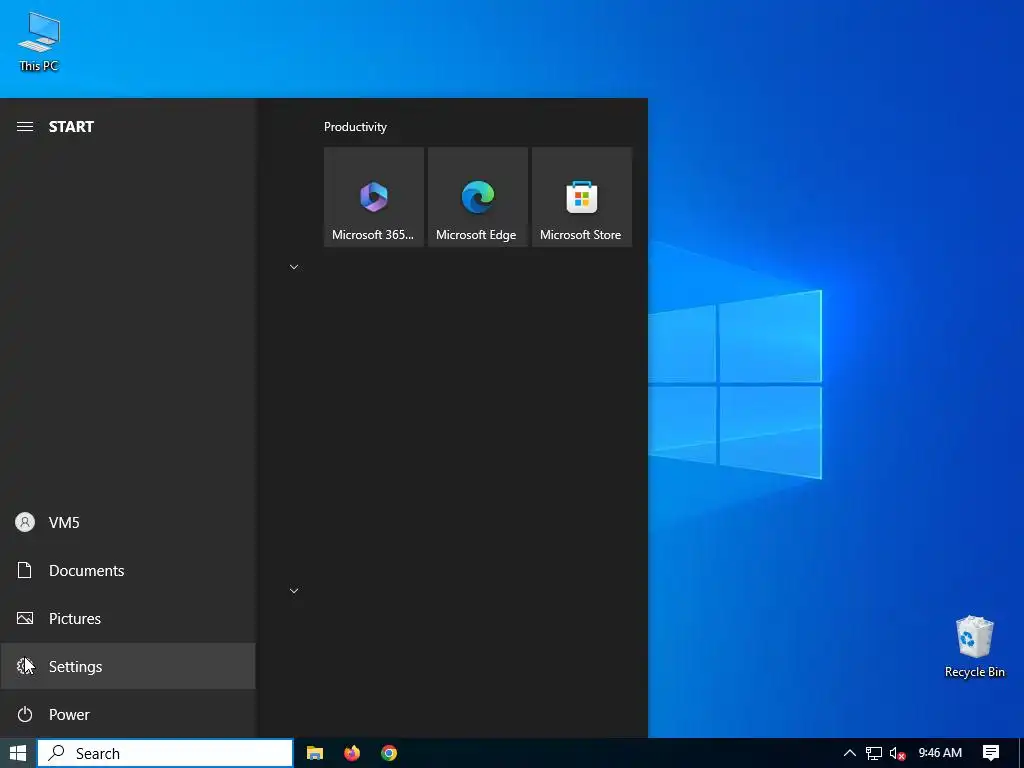Click the muted volume tray icon

pyautogui.click(x=898, y=753)
